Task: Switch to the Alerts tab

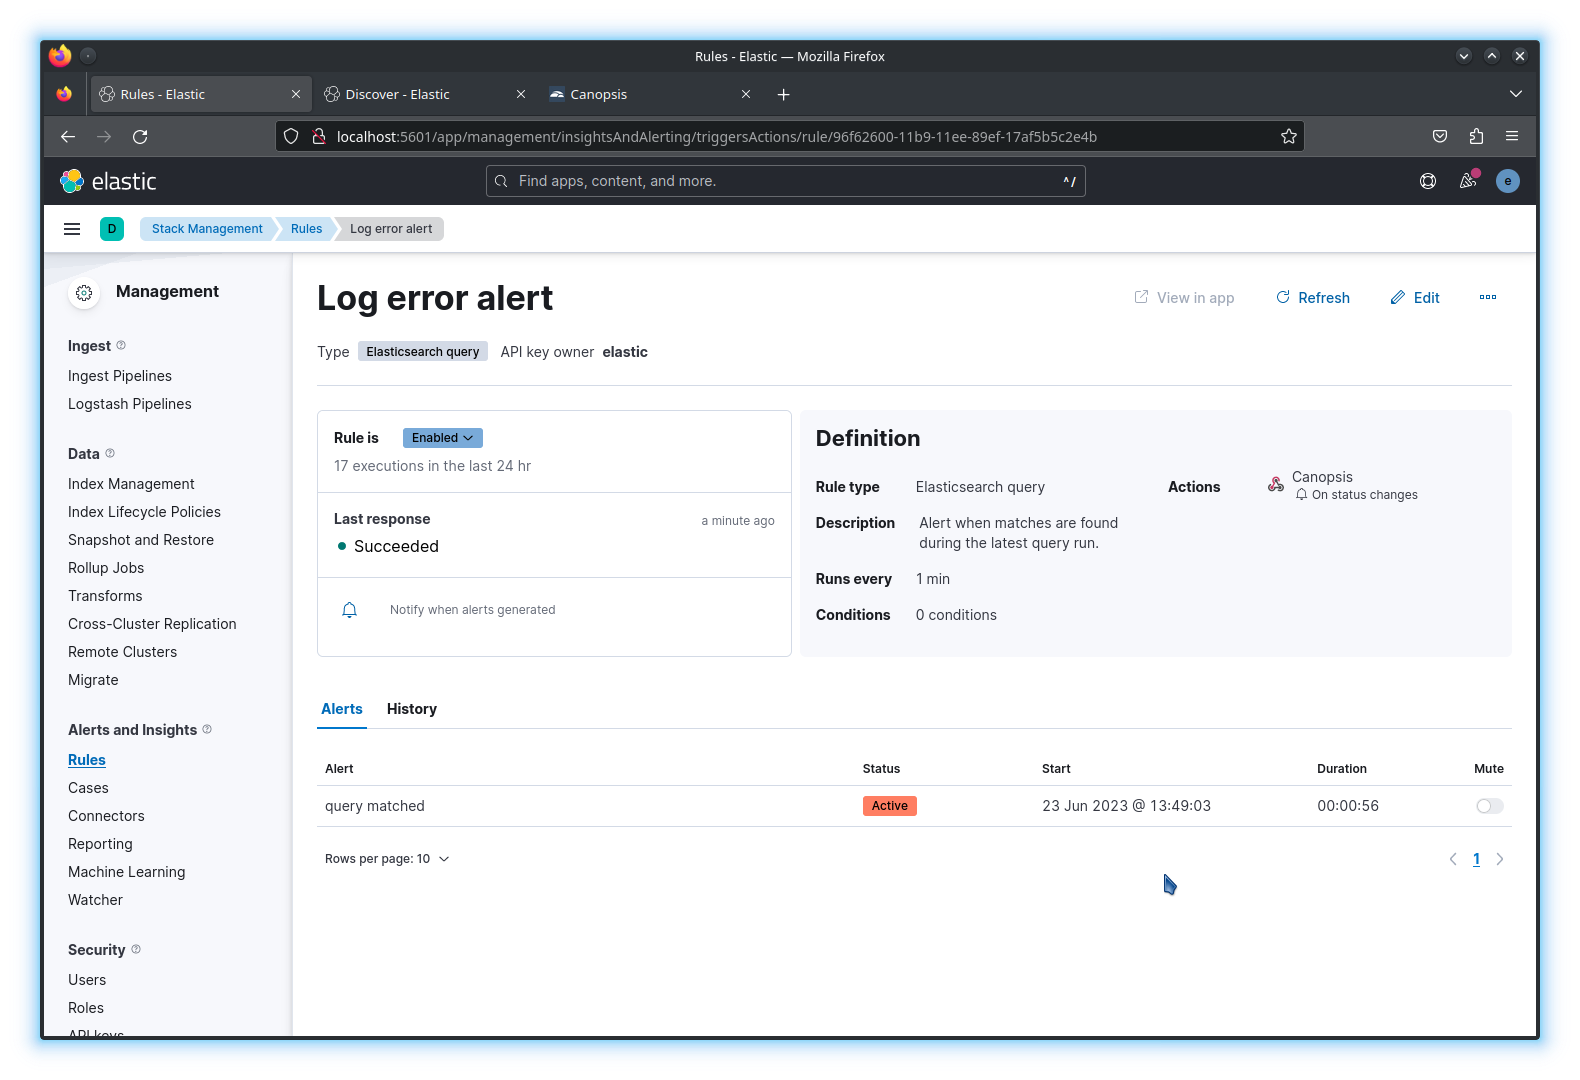Action: (342, 709)
